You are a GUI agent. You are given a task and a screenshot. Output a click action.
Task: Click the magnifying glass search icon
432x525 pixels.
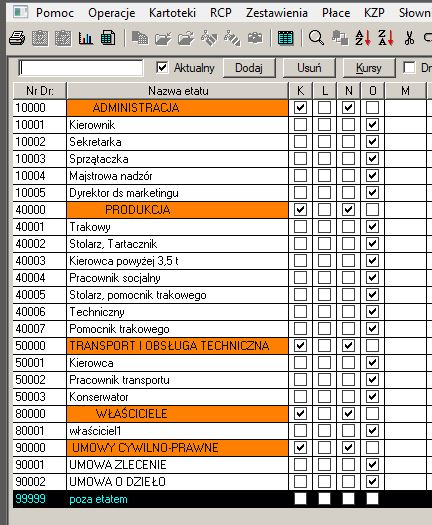pos(316,38)
